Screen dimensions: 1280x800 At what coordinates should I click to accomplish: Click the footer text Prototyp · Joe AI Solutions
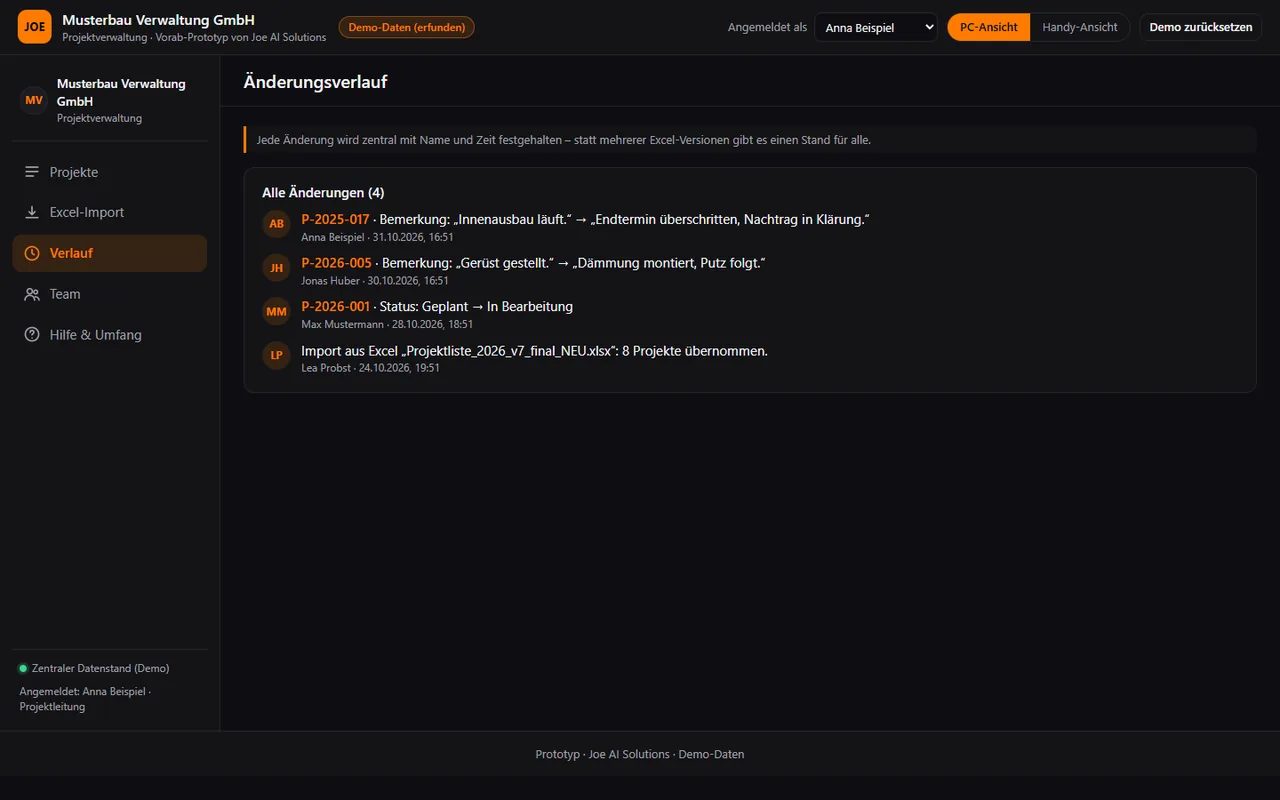(640, 754)
